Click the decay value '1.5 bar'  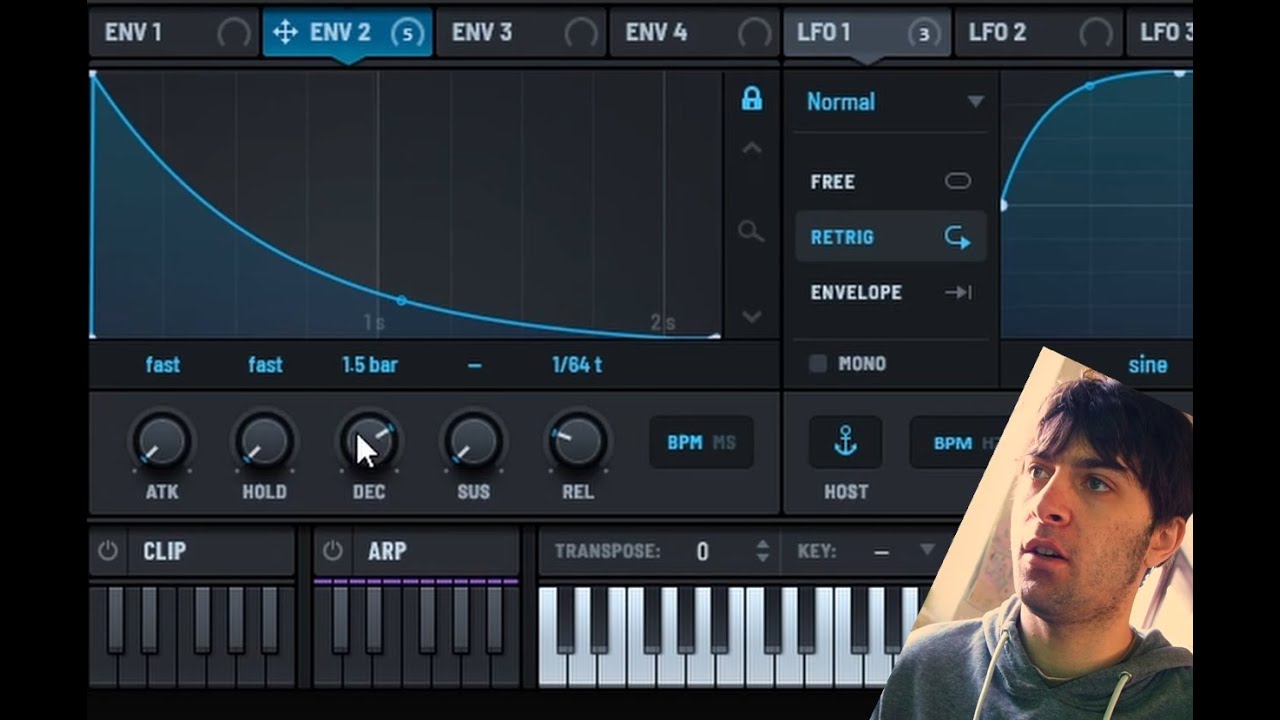point(370,365)
